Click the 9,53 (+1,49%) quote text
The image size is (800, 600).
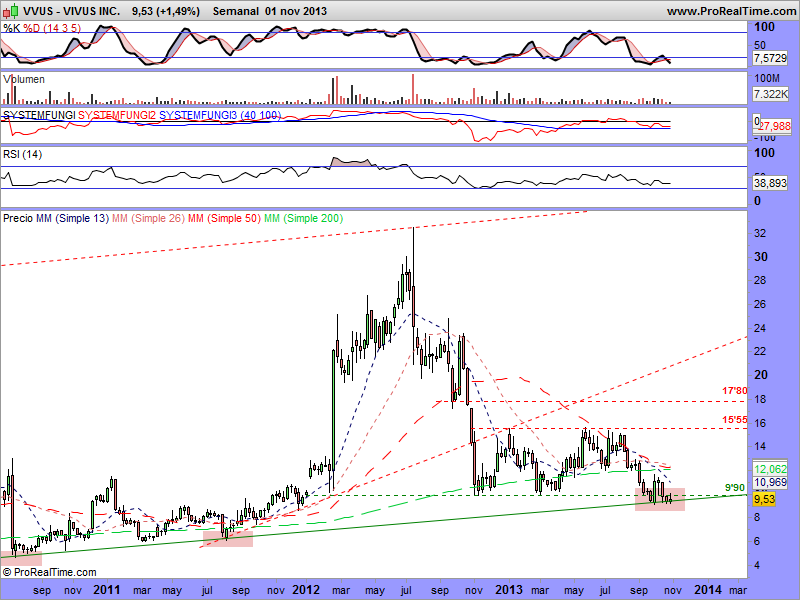(x=165, y=11)
